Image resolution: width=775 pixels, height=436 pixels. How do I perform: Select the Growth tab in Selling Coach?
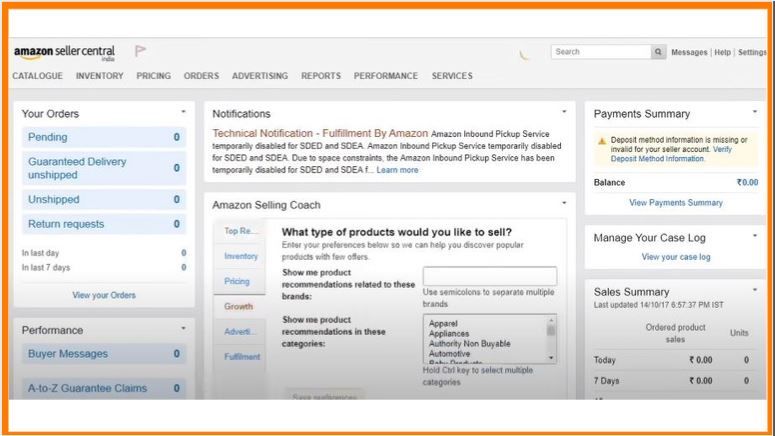[x=239, y=307]
